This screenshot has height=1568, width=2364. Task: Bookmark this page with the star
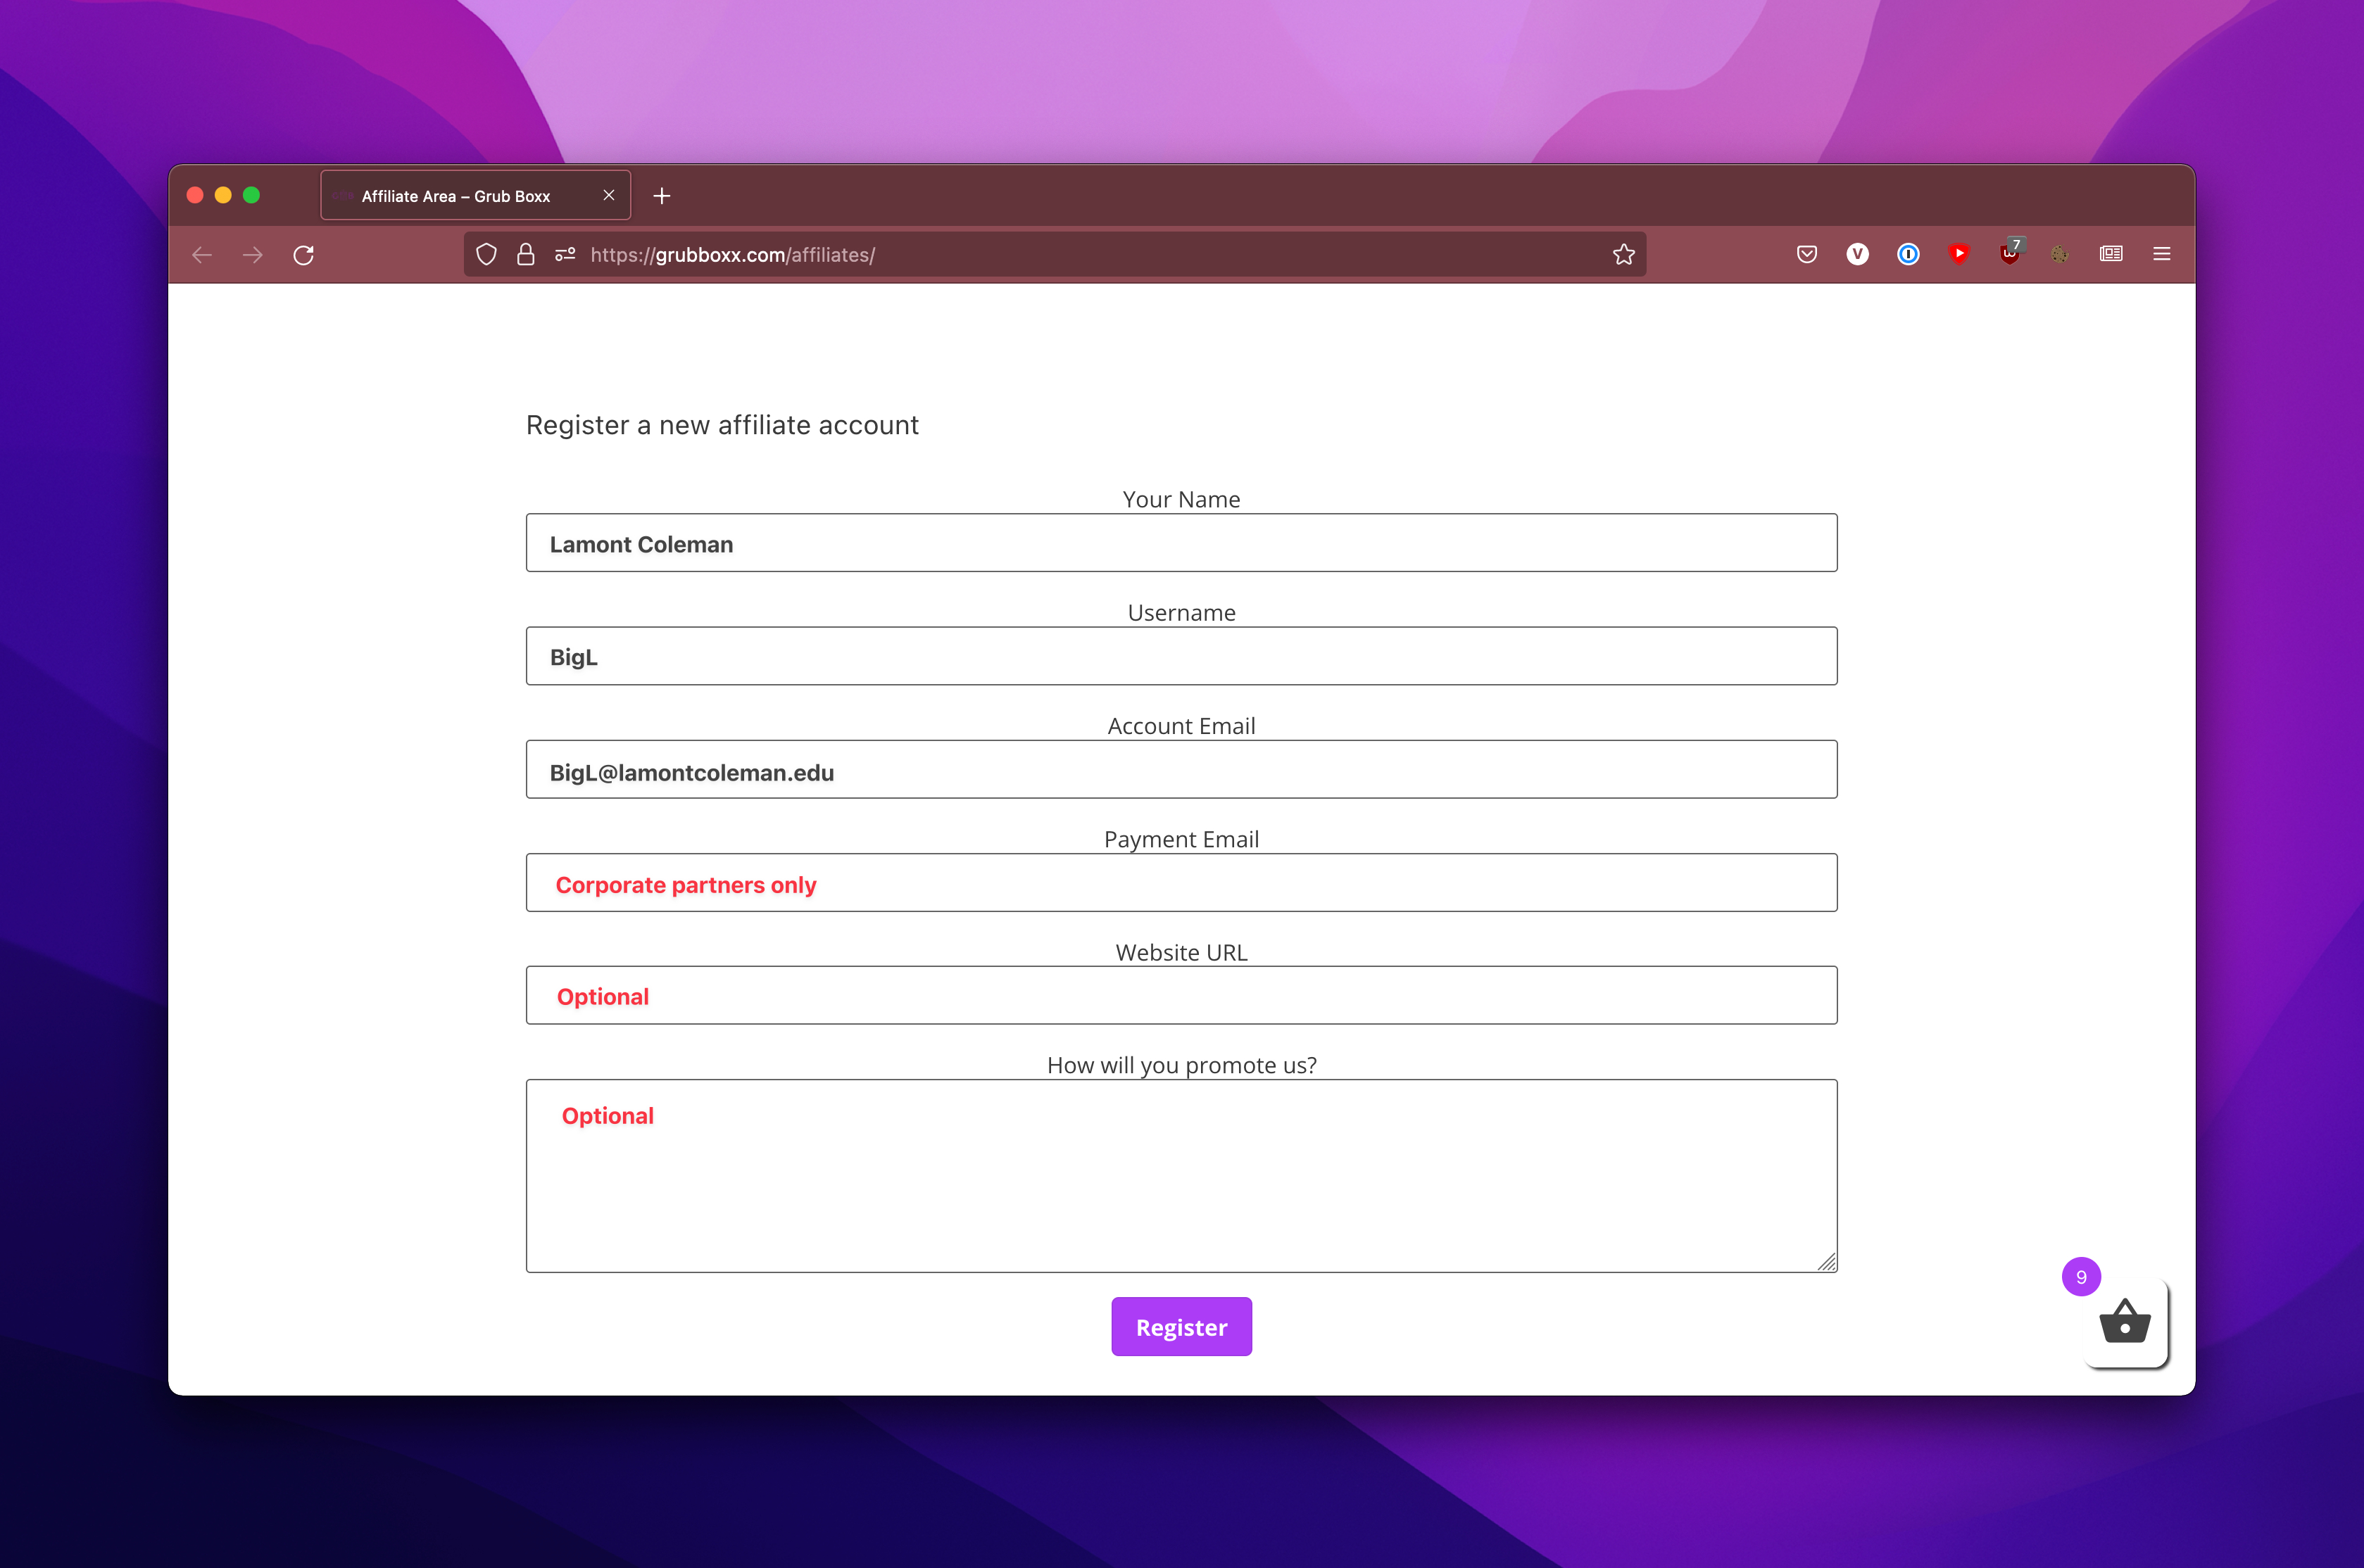tap(1624, 255)
